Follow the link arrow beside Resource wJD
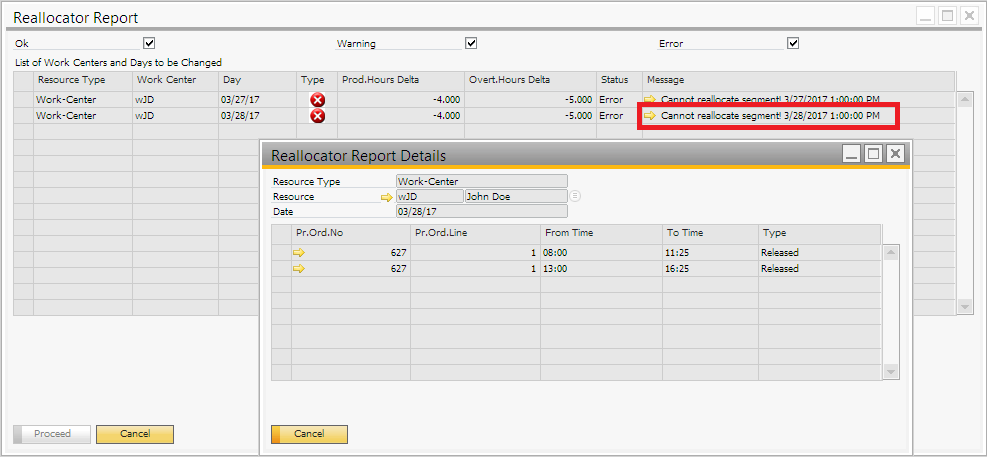This screenshot has width=987, height=457. coord(387,197)
